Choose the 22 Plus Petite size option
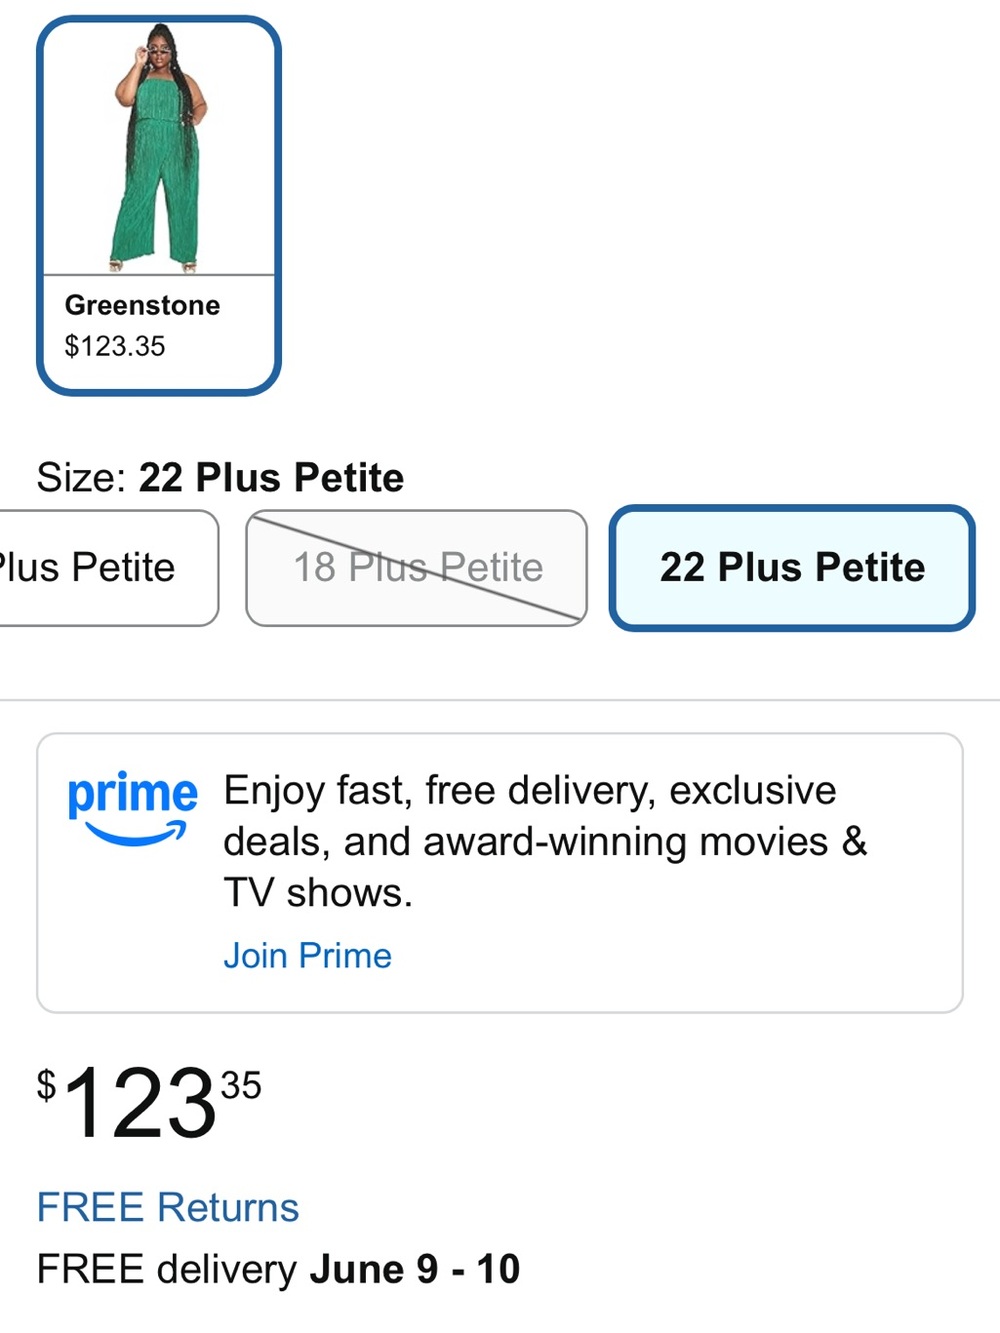1000x1333 pixels. tap(792, 568)
